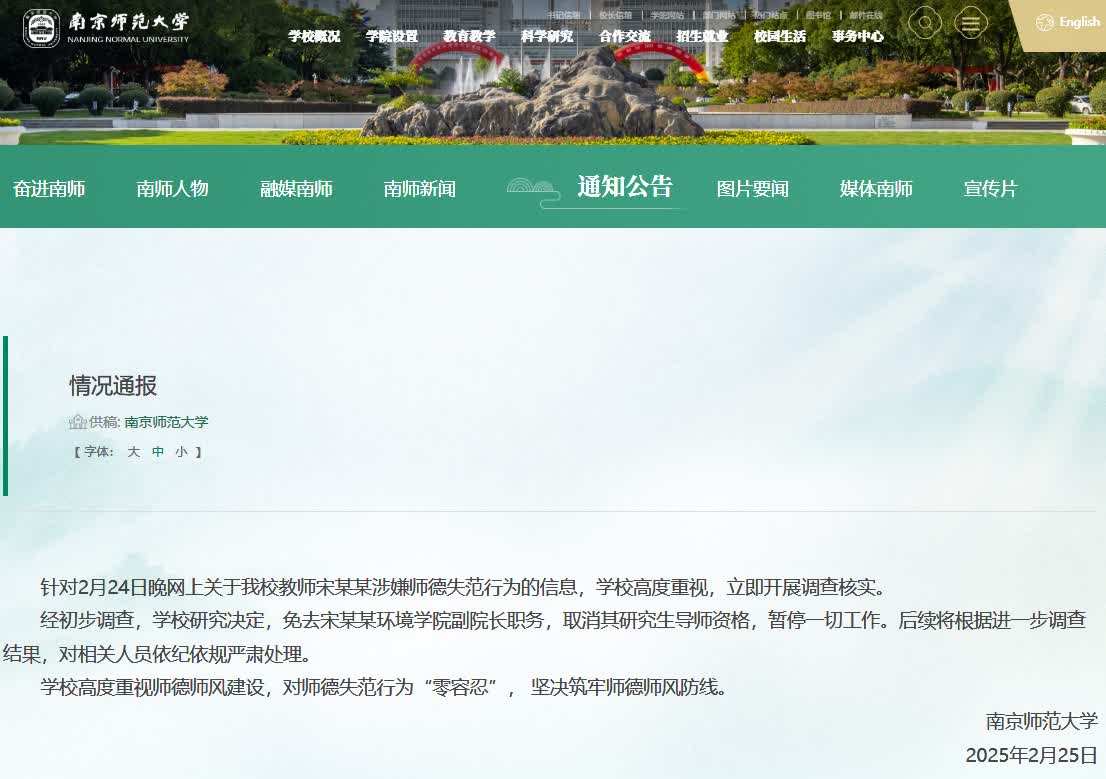The width and height of the screenshot is (1106, 779).
Task: Expand the 学院设置 navigation menu
Action: 392,36
